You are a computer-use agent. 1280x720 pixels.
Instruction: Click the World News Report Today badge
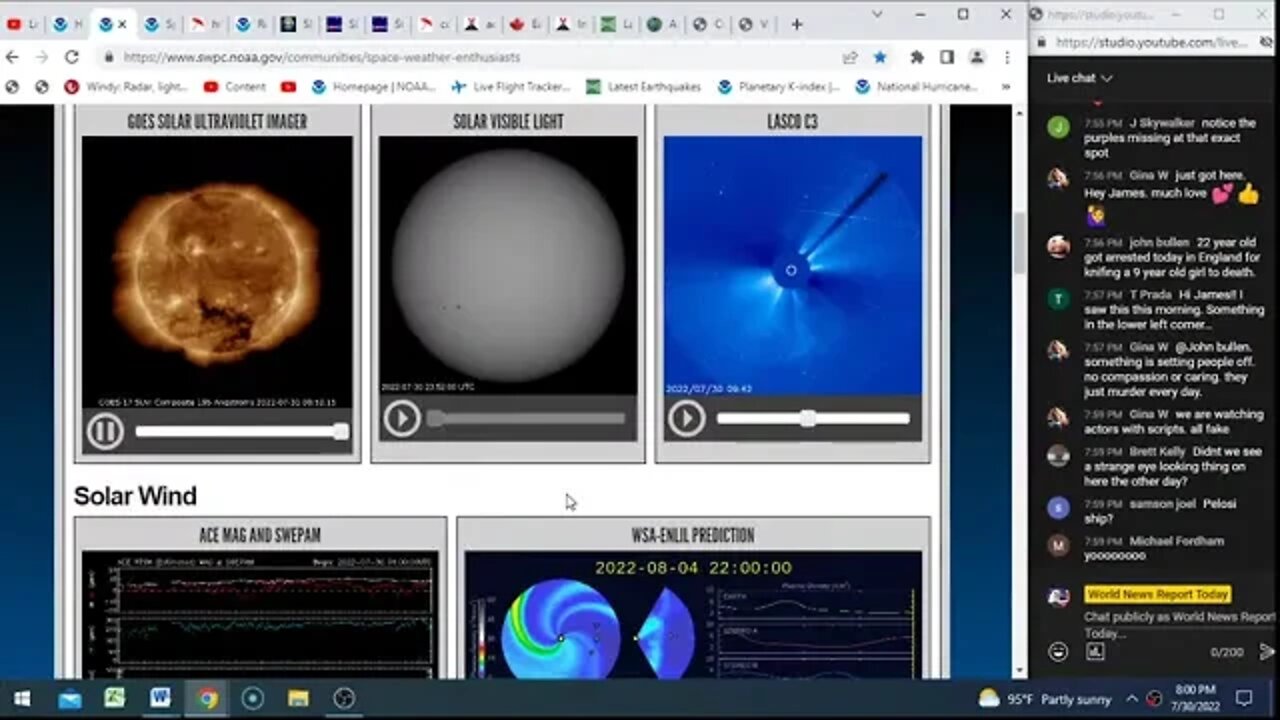tap(1157, 594)
